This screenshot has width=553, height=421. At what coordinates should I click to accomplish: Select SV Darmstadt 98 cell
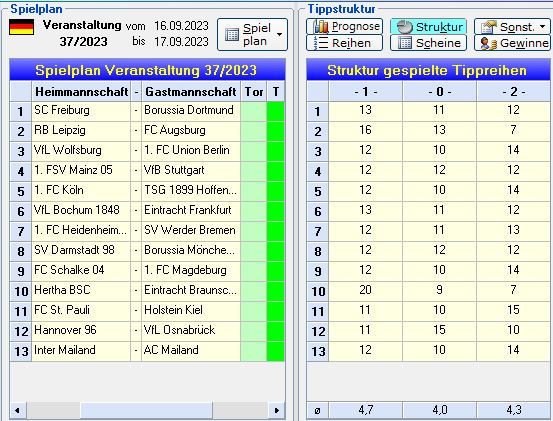point(81,251)
